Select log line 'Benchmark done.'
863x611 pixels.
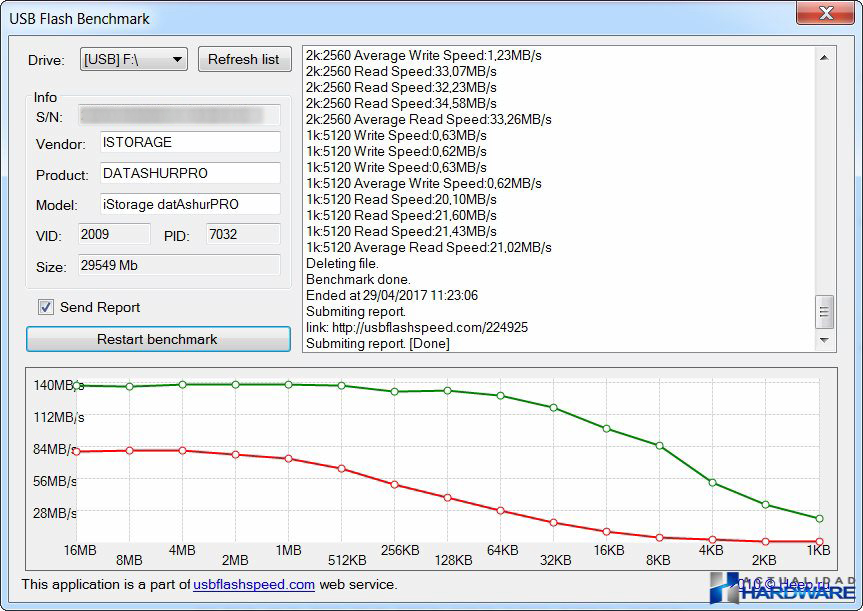358,280
